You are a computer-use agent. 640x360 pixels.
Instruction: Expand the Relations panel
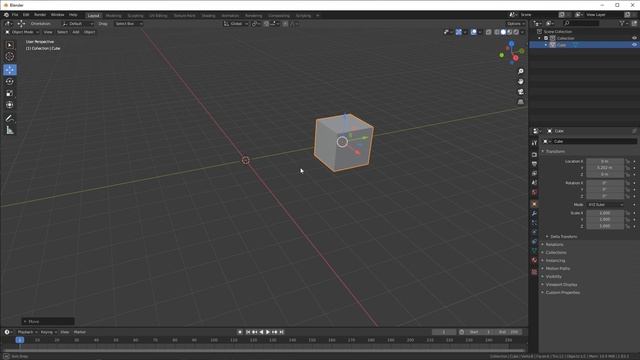point(554,244)
